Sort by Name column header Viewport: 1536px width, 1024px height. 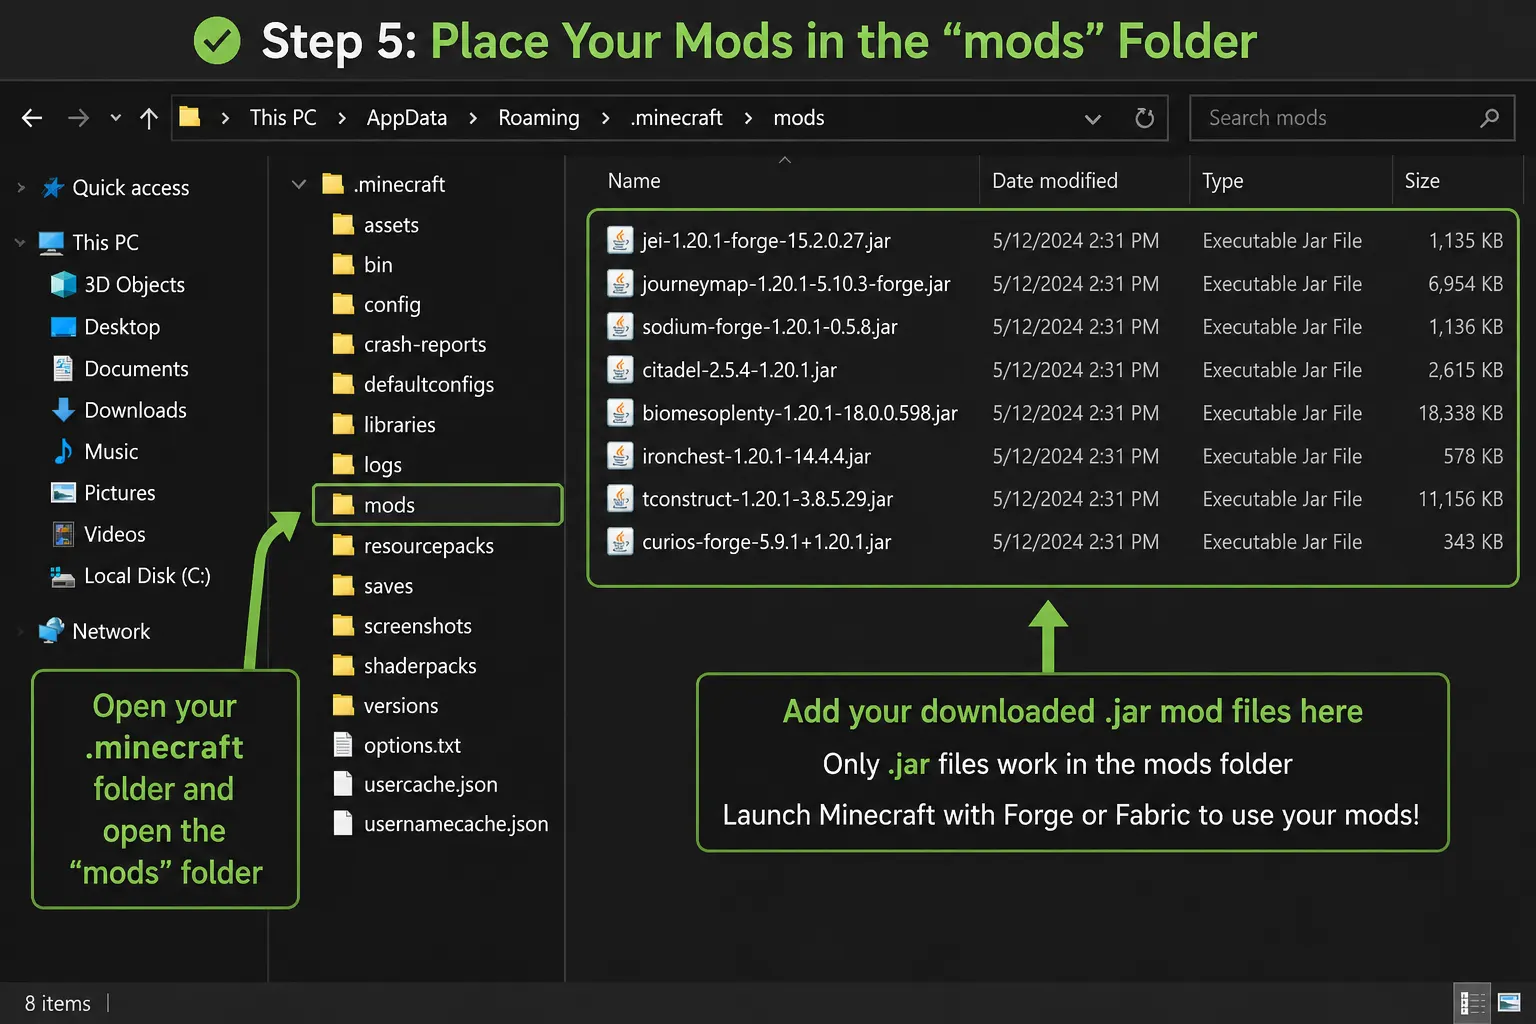(x=634, y=181)
